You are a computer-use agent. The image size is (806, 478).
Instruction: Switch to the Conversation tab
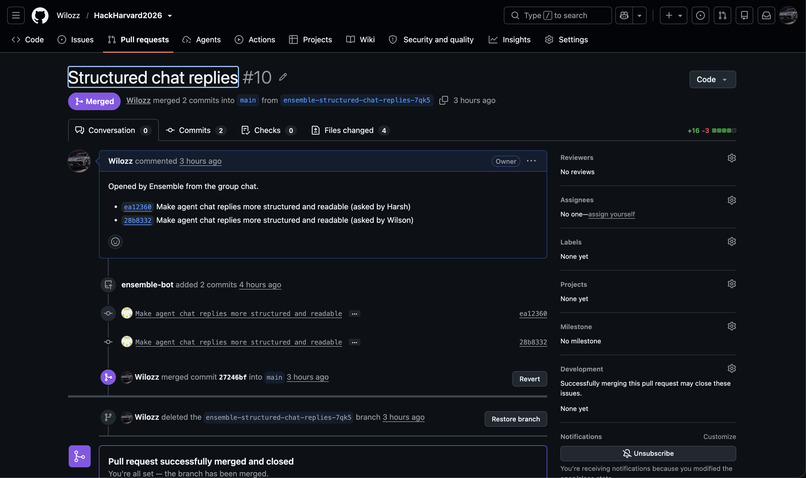[x=113, y=131]
